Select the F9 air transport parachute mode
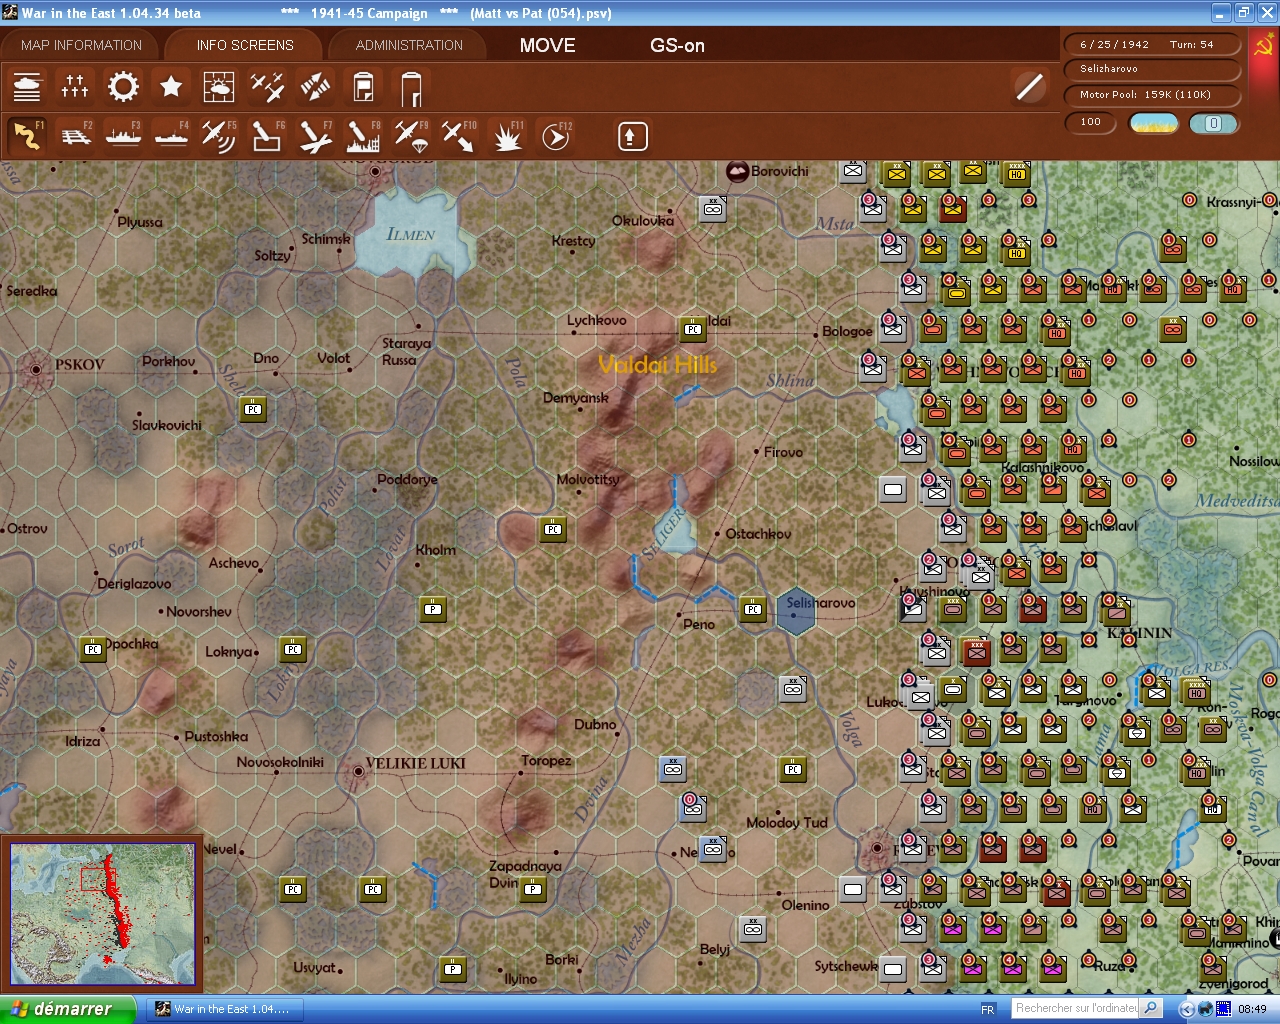 [411, 136]
